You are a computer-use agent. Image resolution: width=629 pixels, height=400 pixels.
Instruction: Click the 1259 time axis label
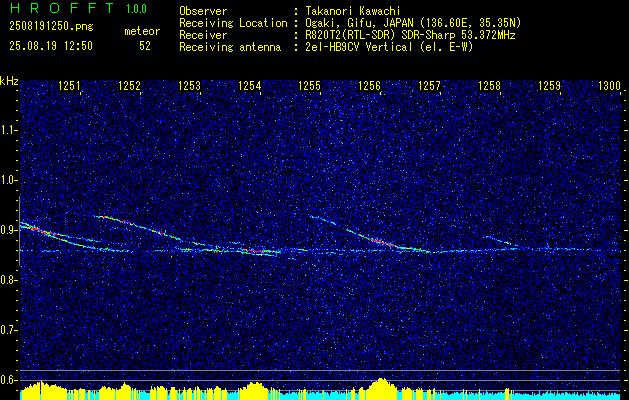(549, 86)
